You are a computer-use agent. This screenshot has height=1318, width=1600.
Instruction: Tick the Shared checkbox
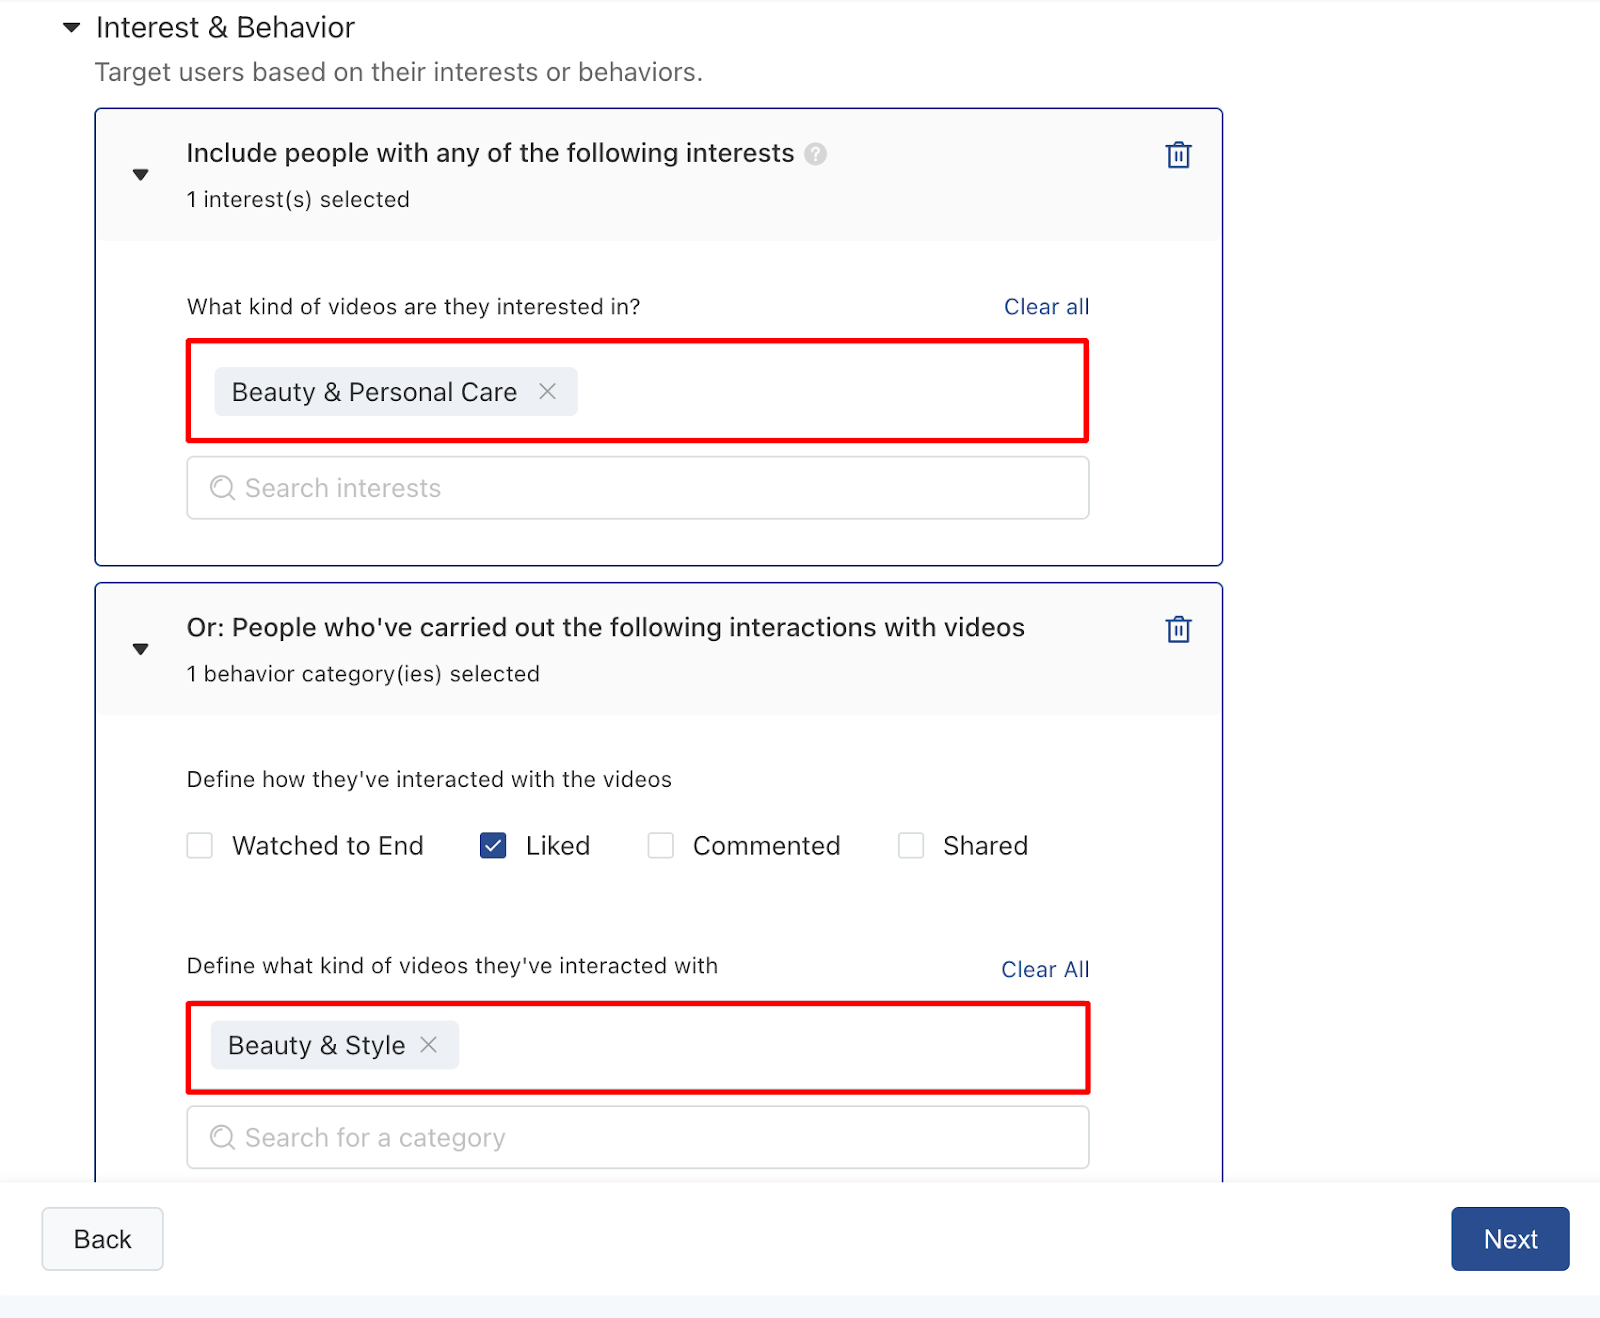911,846
